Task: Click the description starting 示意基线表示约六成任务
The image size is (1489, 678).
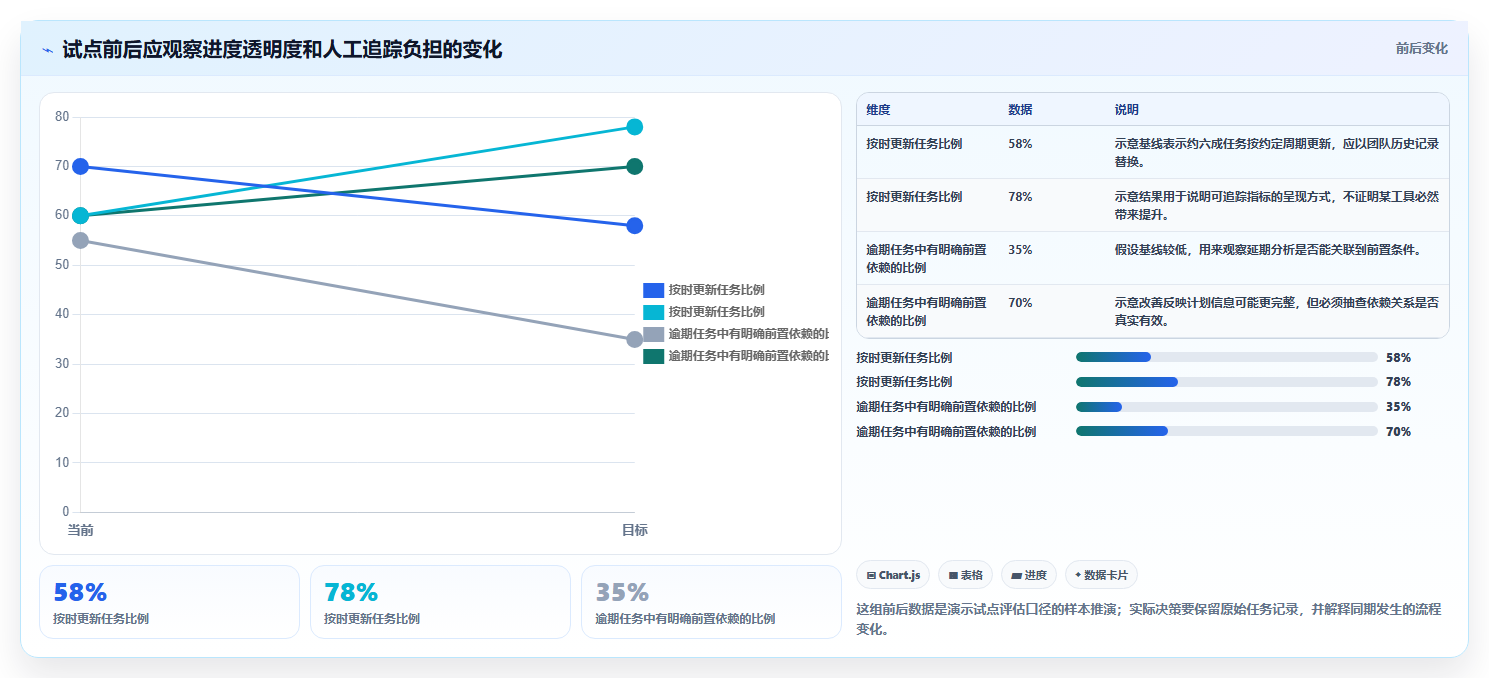Action: coord(1277,153)
